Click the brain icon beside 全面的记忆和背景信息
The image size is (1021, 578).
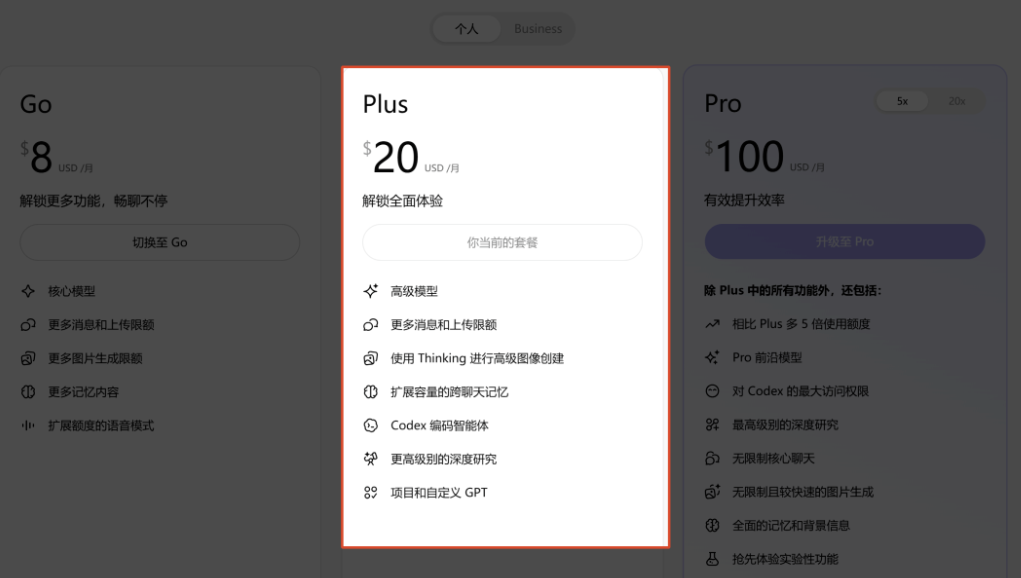coord(712,525)
